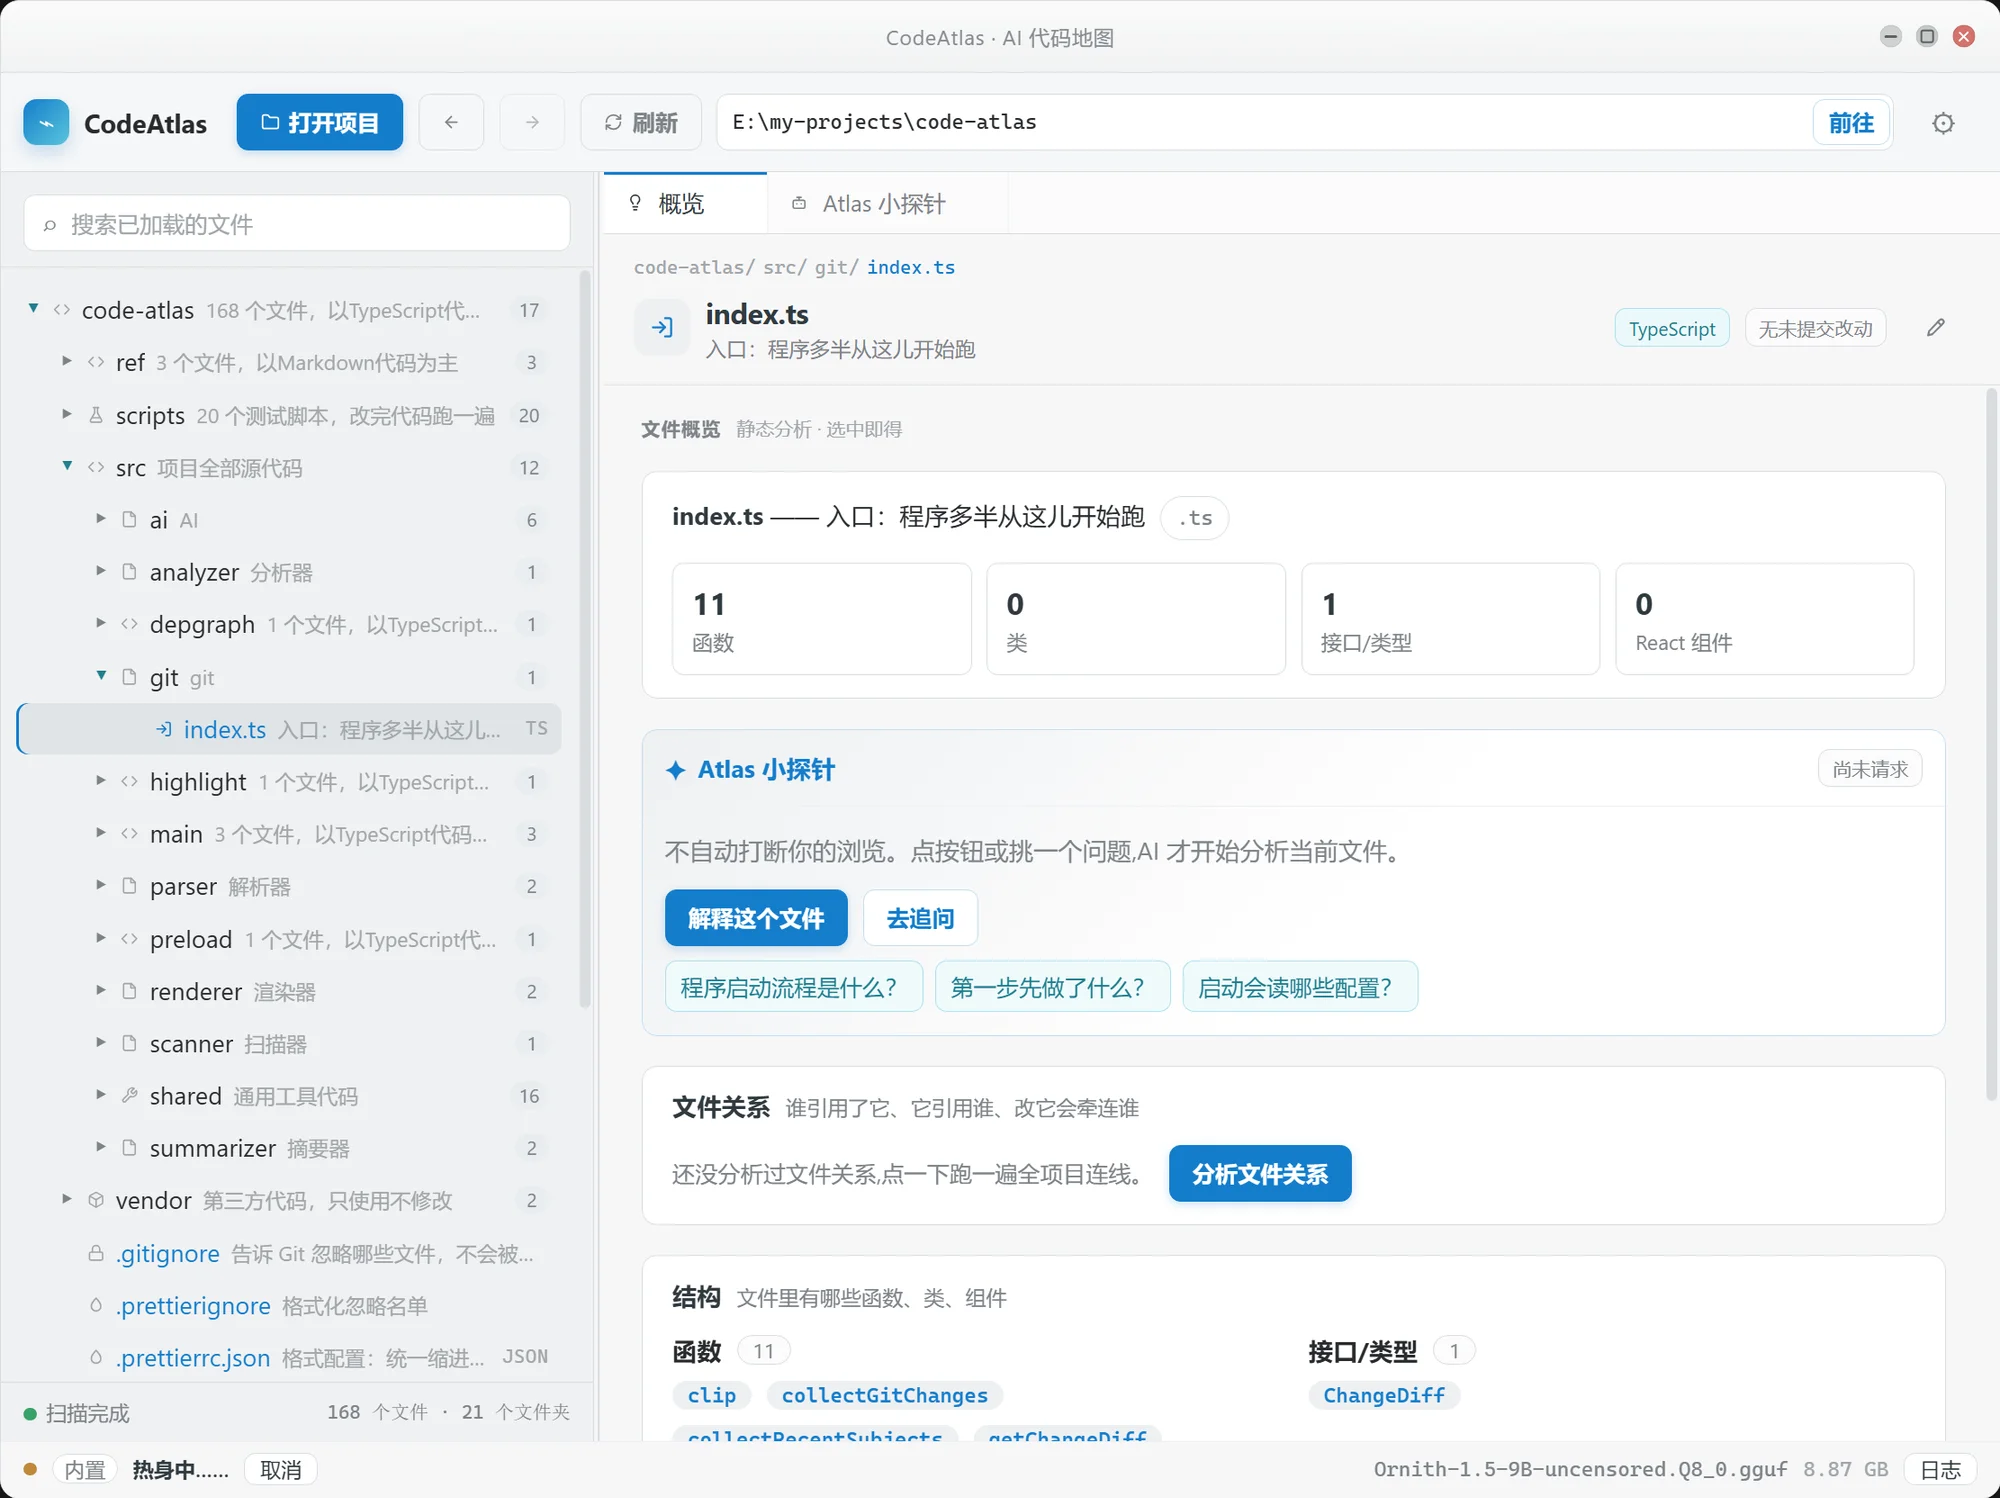Click the sparkle icon beside Atlas 小探针 heading
Image resolution: width=2000 pixels, height=1498 pixels.
coord(676,770)
